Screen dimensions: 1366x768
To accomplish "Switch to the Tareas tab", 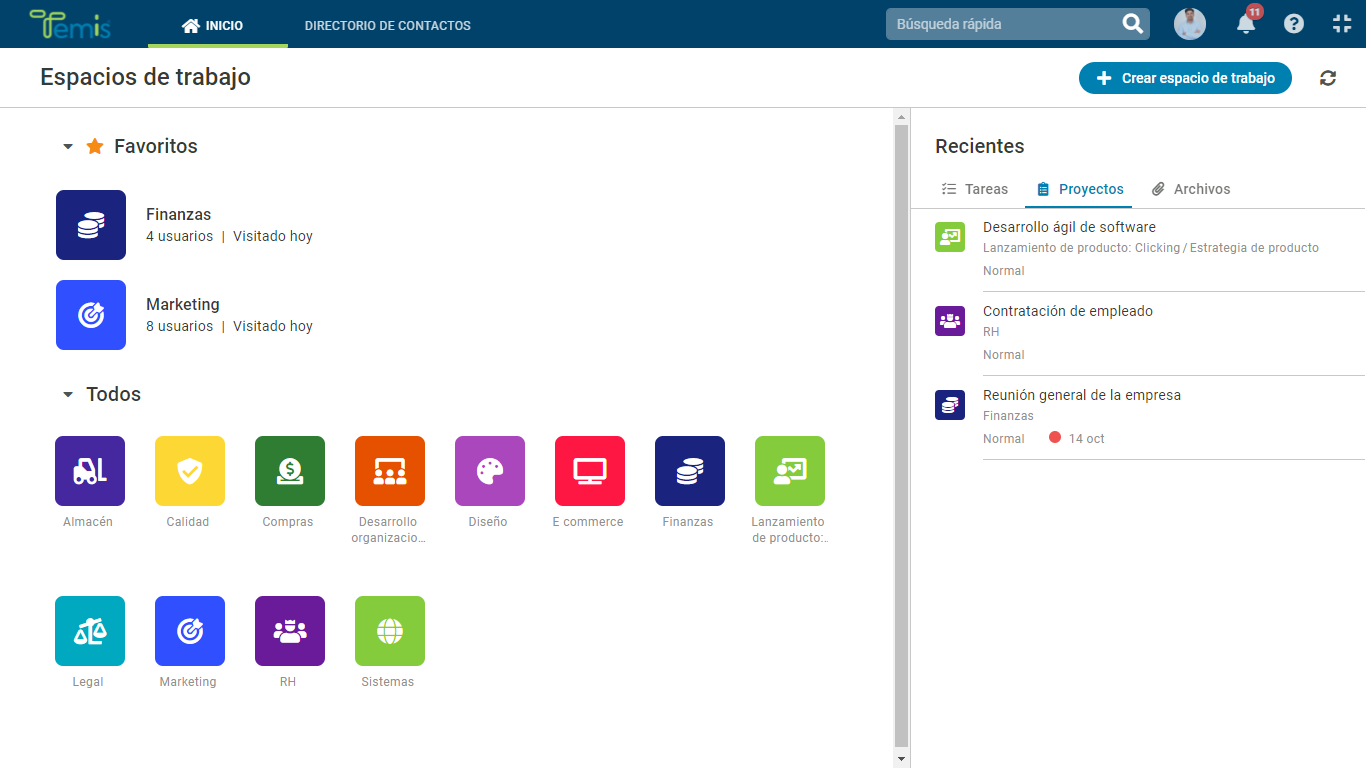I will 975,189.
